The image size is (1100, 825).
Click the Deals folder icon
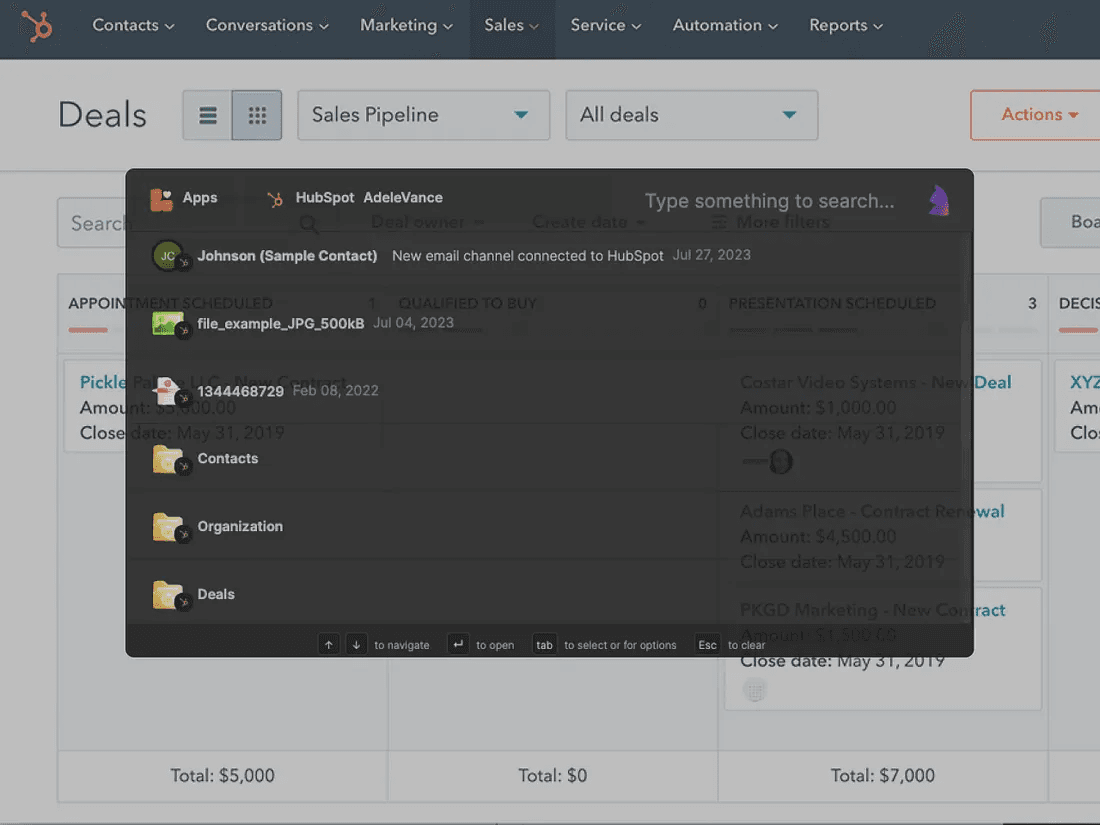pos(168,595)
